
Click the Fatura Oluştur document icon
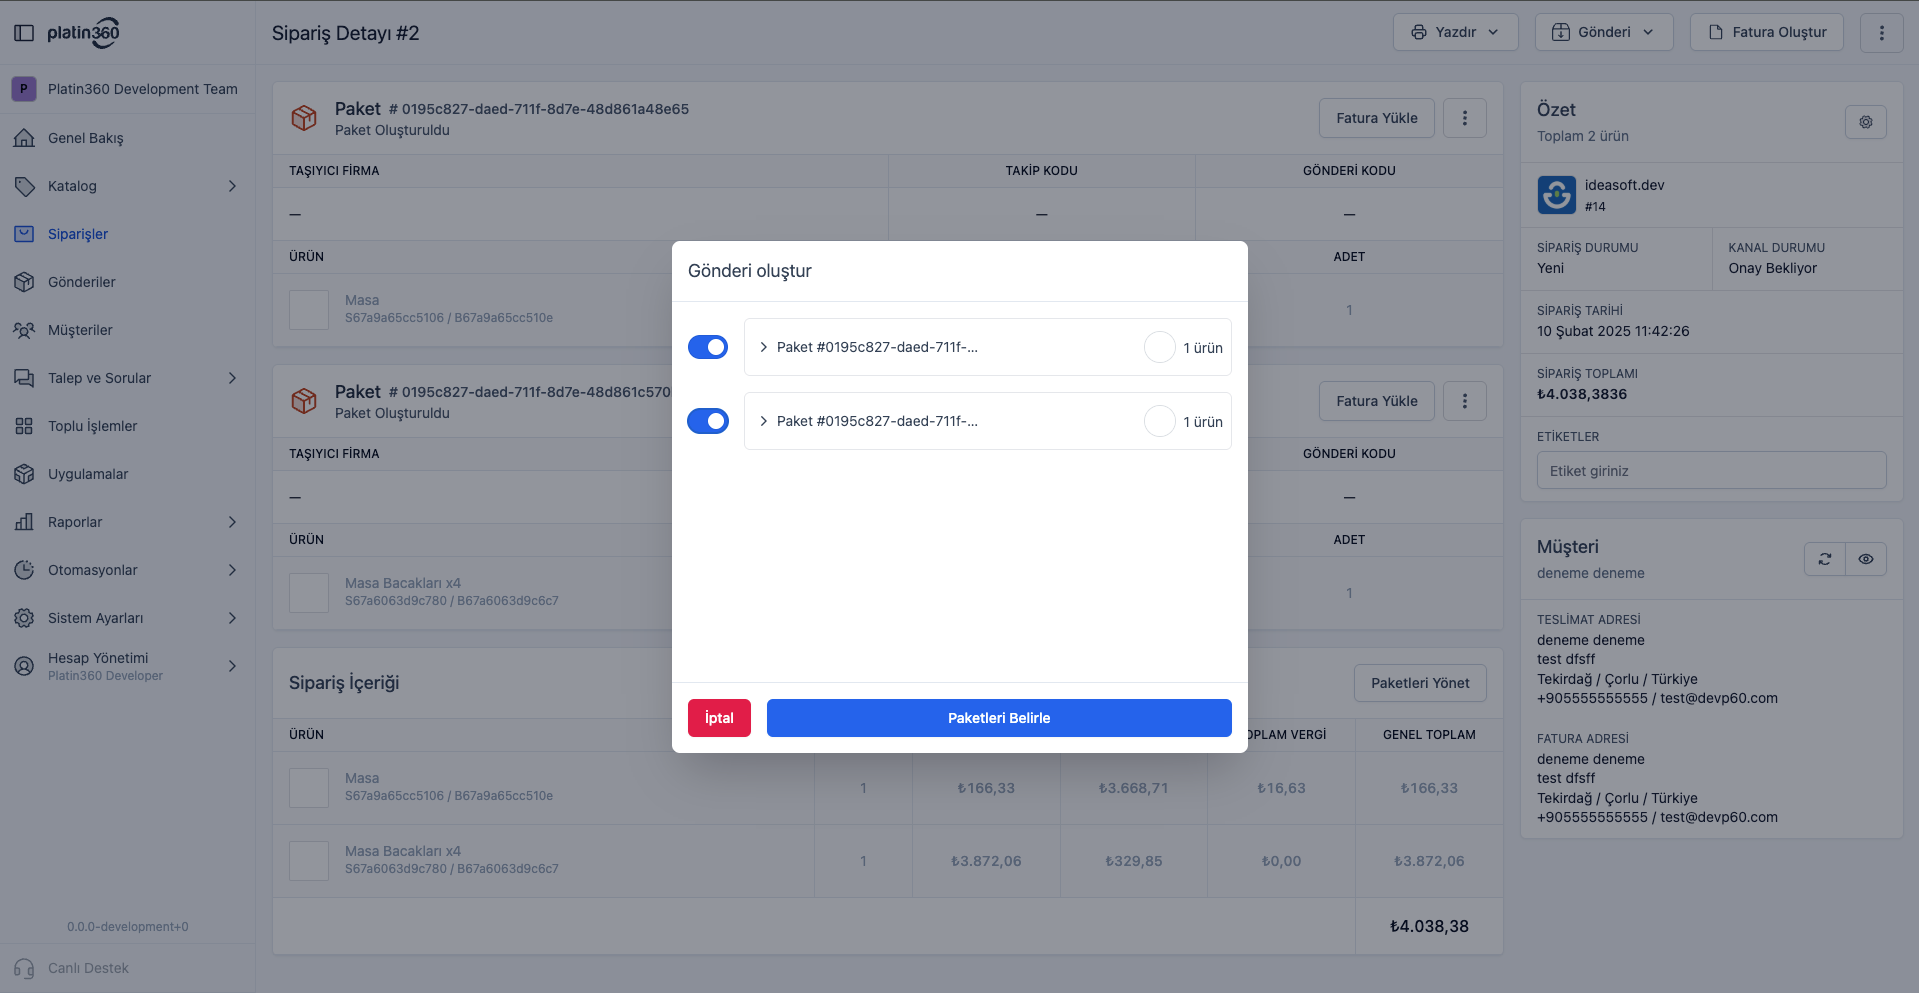click(x=1716, y=32)
